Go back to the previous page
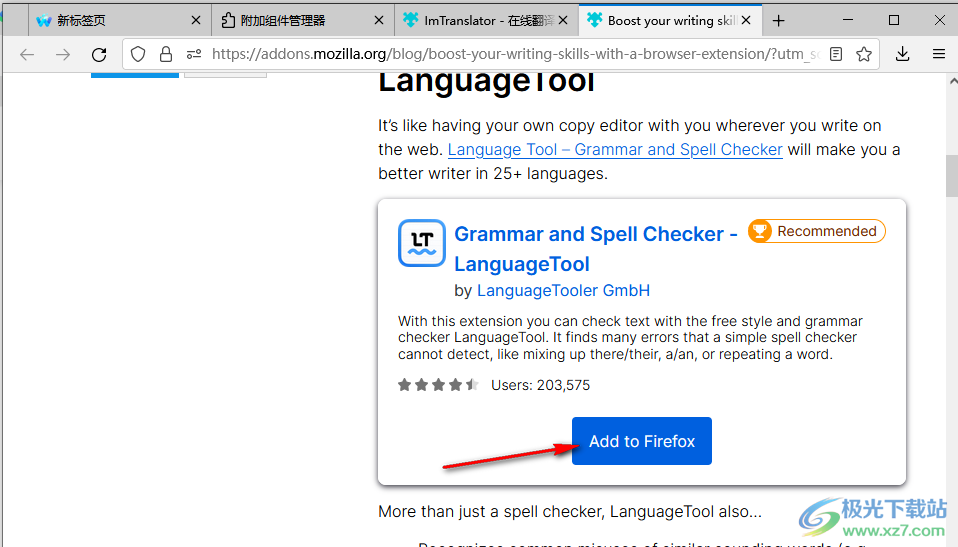The height and width of the screenshot is (547, 958). [x=27, y=54]
